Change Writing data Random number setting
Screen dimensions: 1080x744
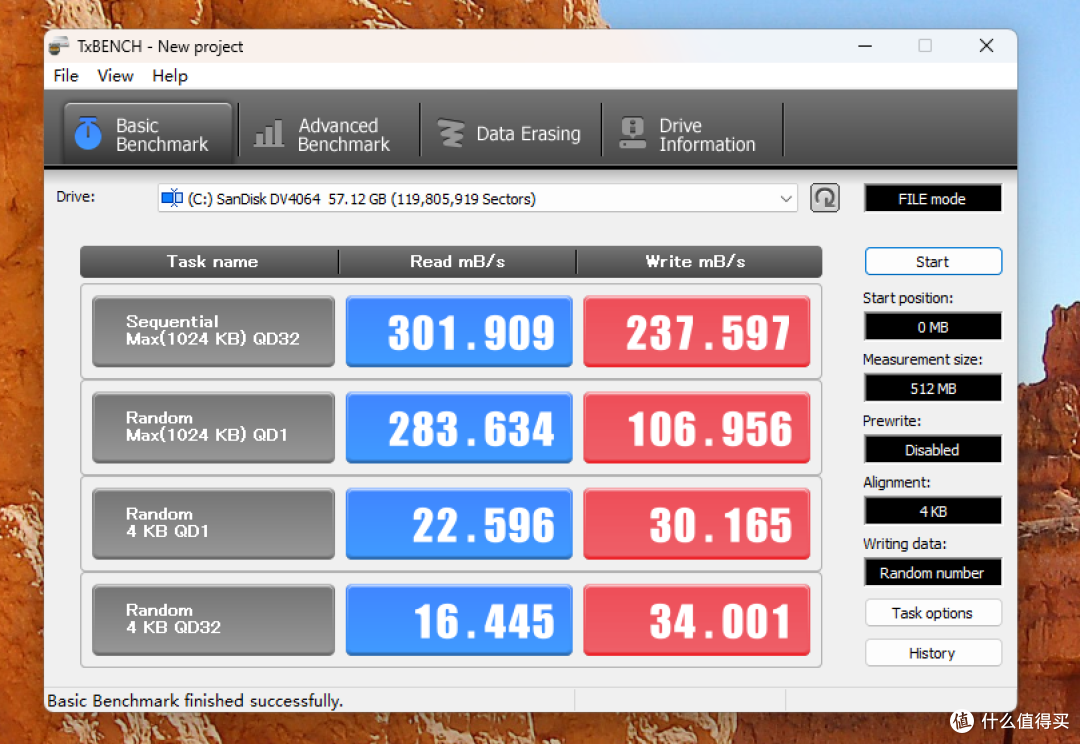tap(933, 572)
